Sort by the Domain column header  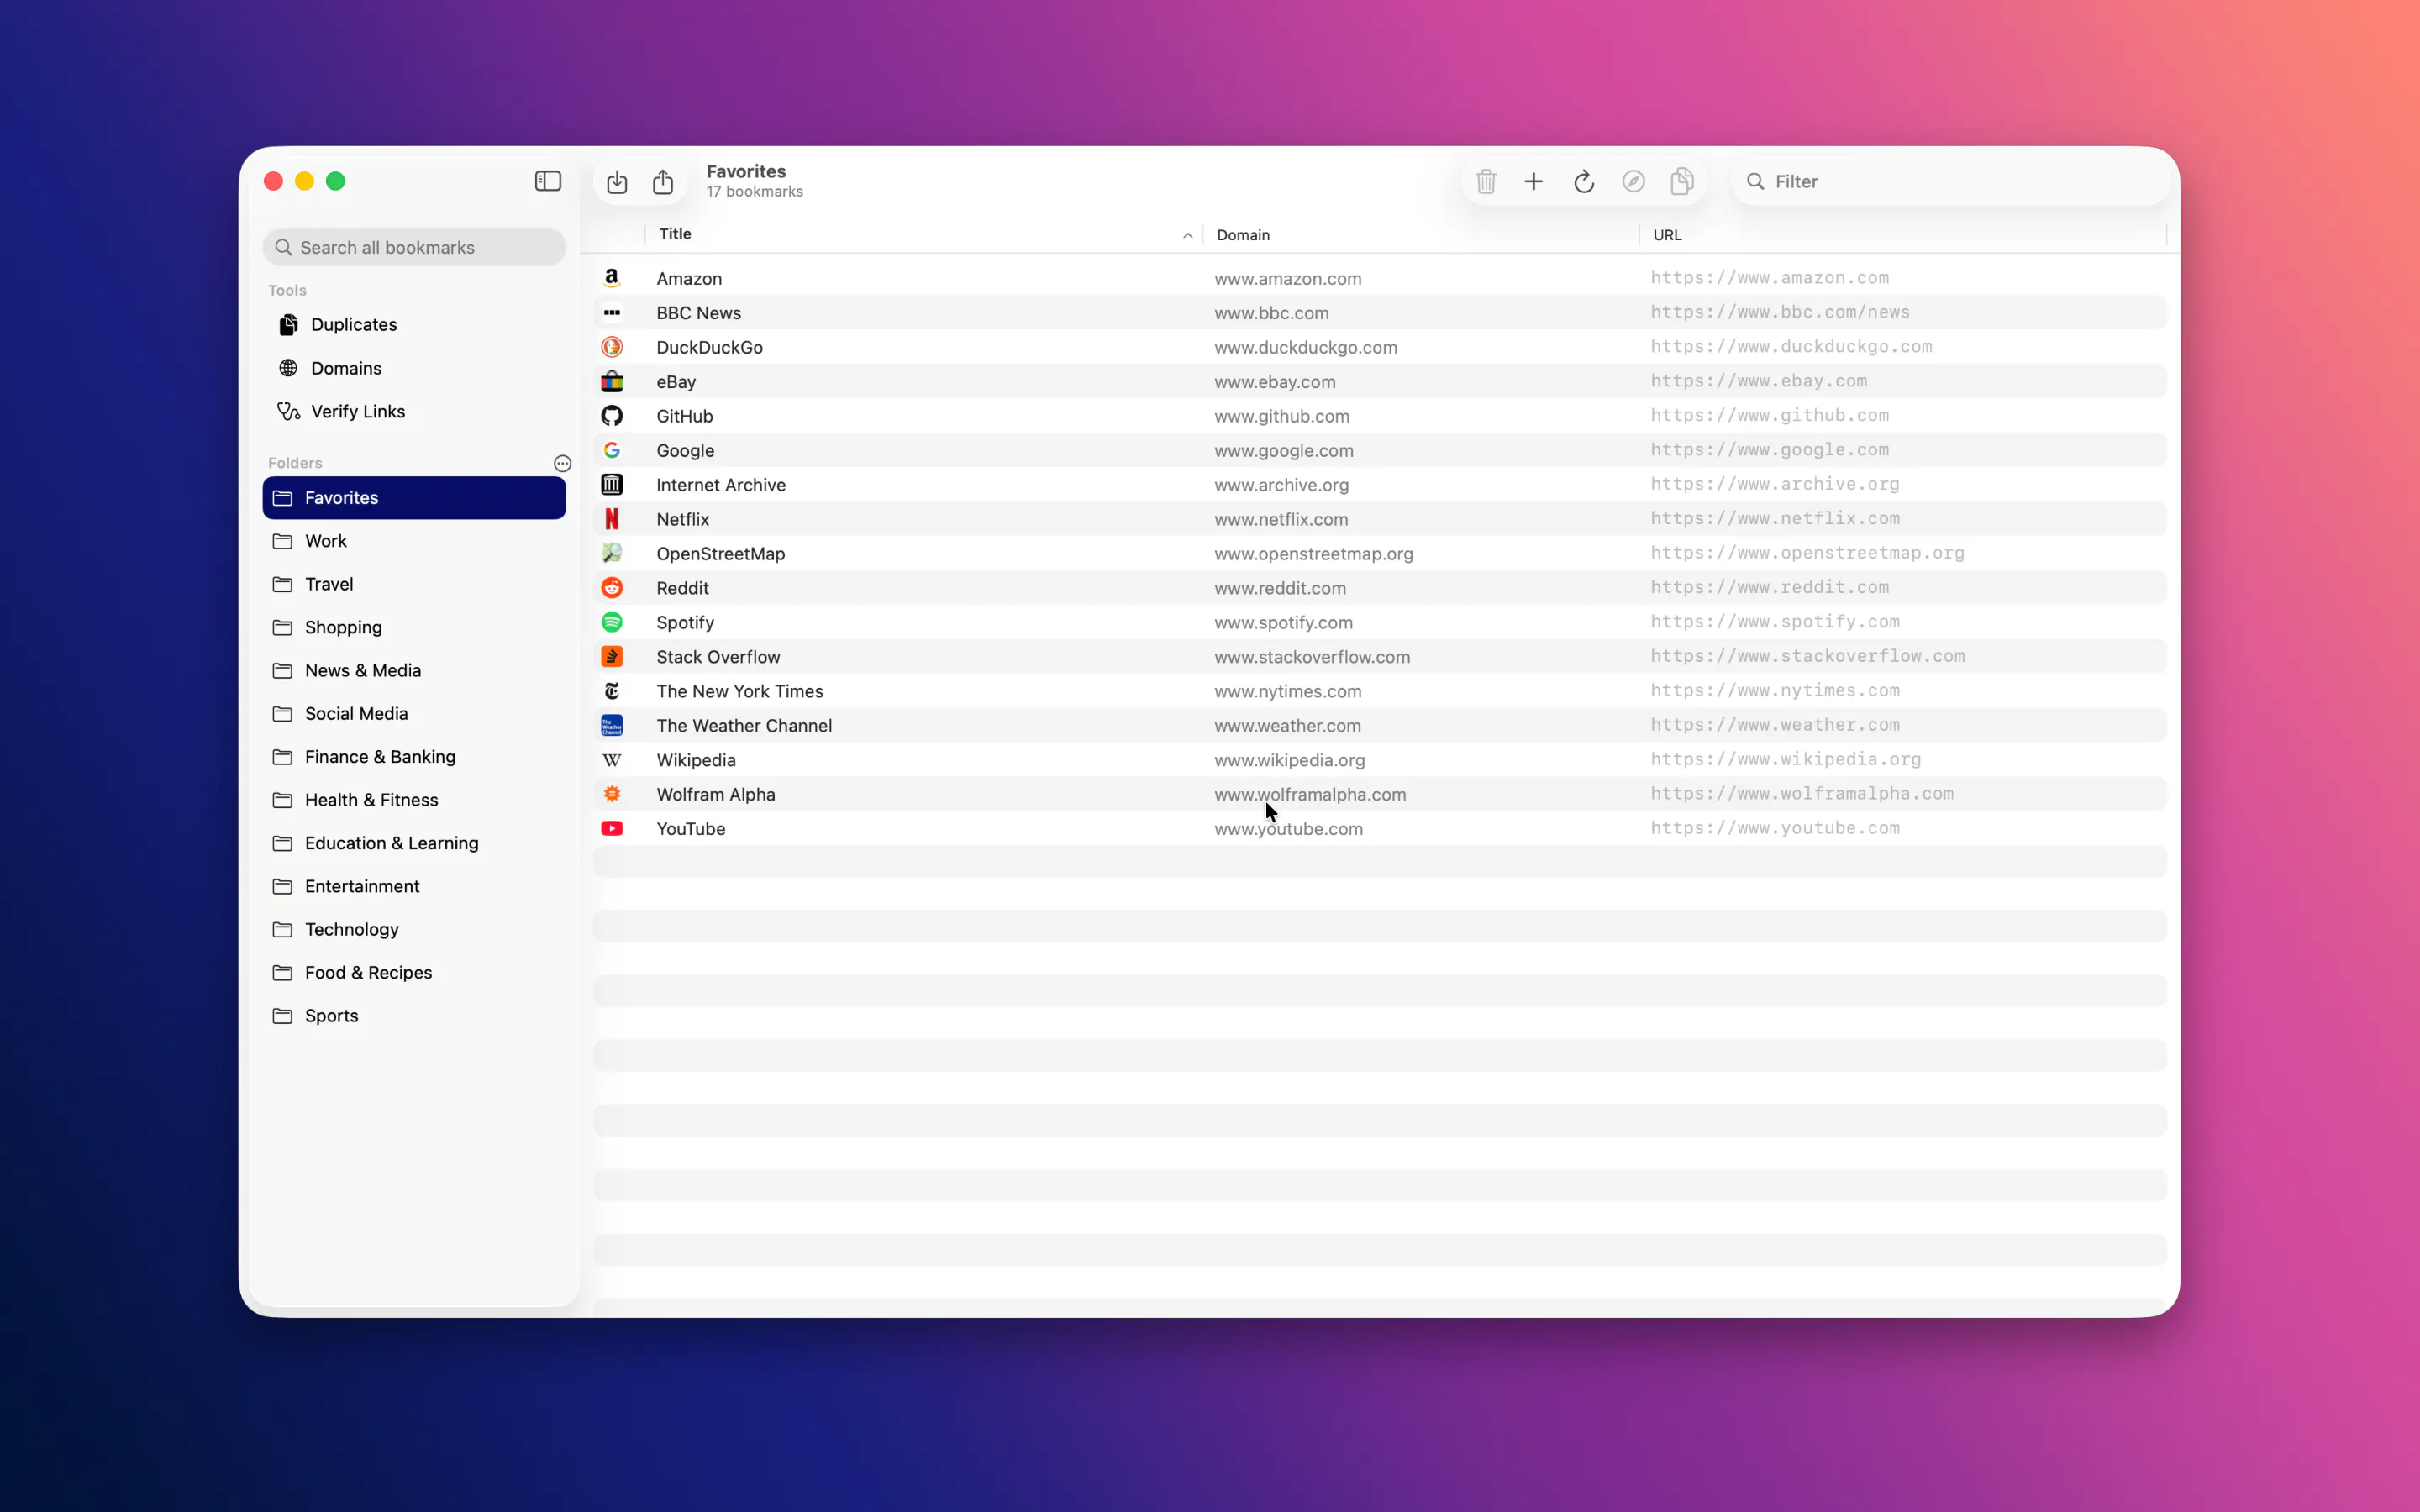[1421, 235]
